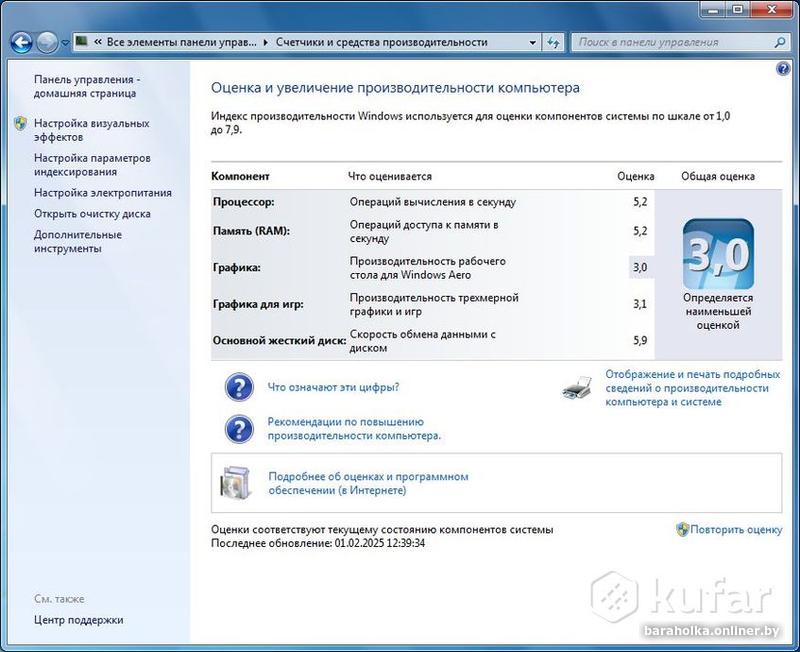This screenshot has width=800, height=652.
Task: Close the window with the red X
Action: click(771, 10)
